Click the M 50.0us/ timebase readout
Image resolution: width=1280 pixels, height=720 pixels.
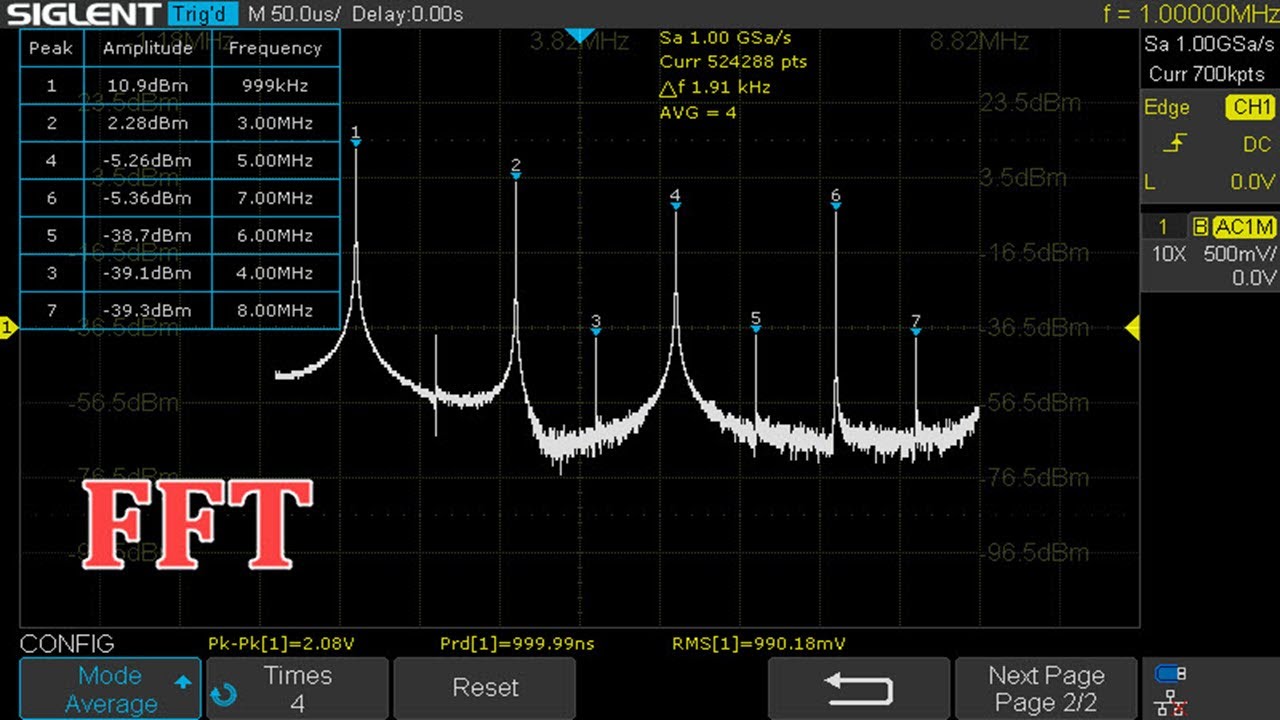tap(295, 14)
